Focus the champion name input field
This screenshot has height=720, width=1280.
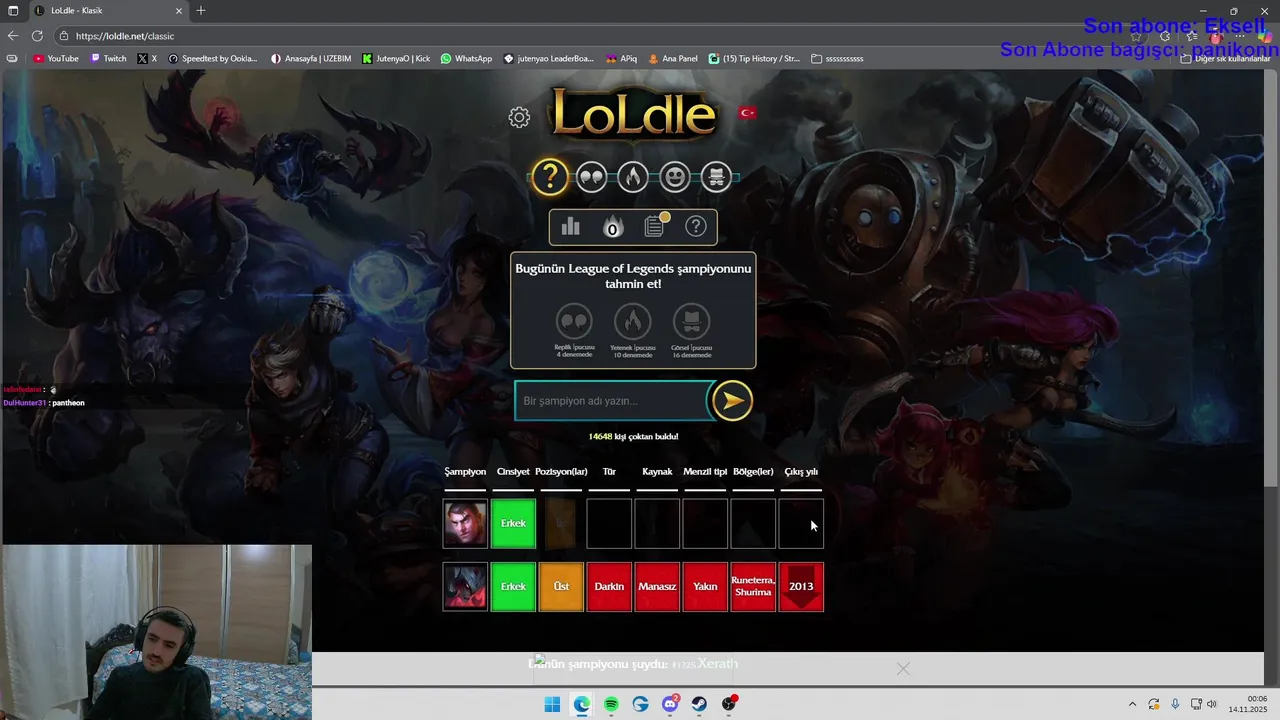[612, 401]
